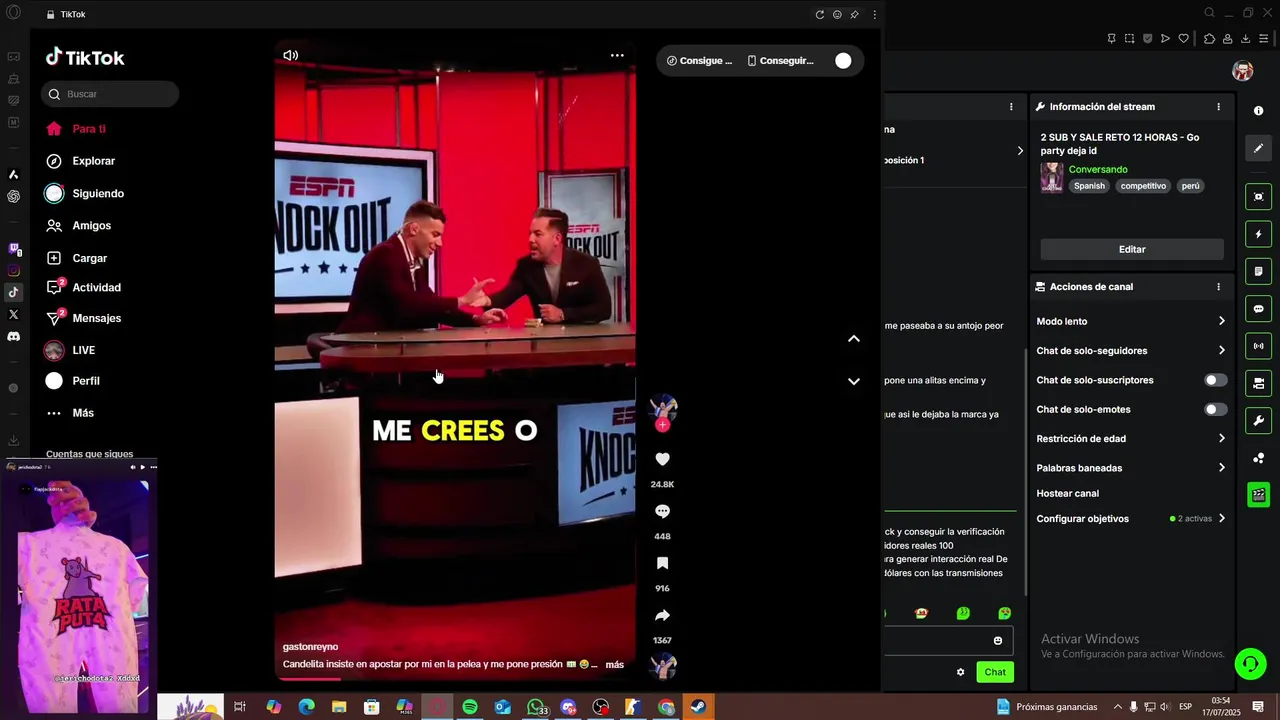
Task: Open emoji picker in Kick chat box
Action: (x=998, y=641)
